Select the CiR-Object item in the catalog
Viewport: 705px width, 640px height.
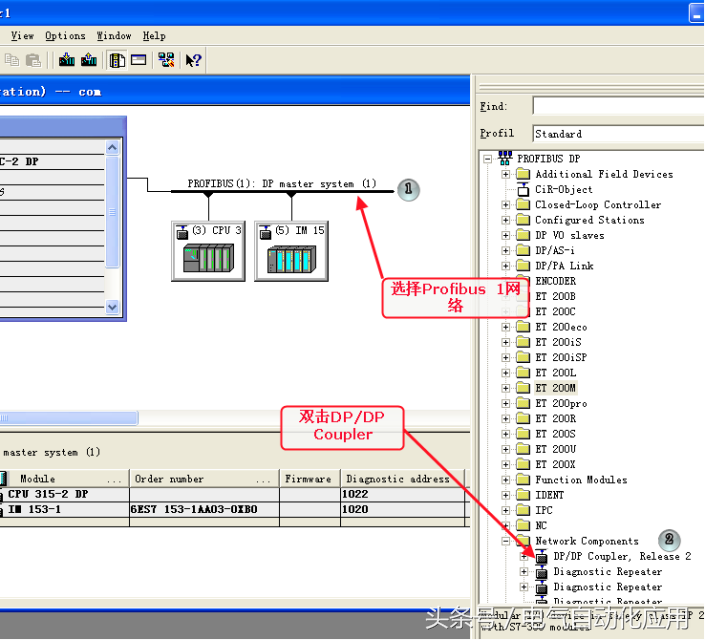coord(563,189)
